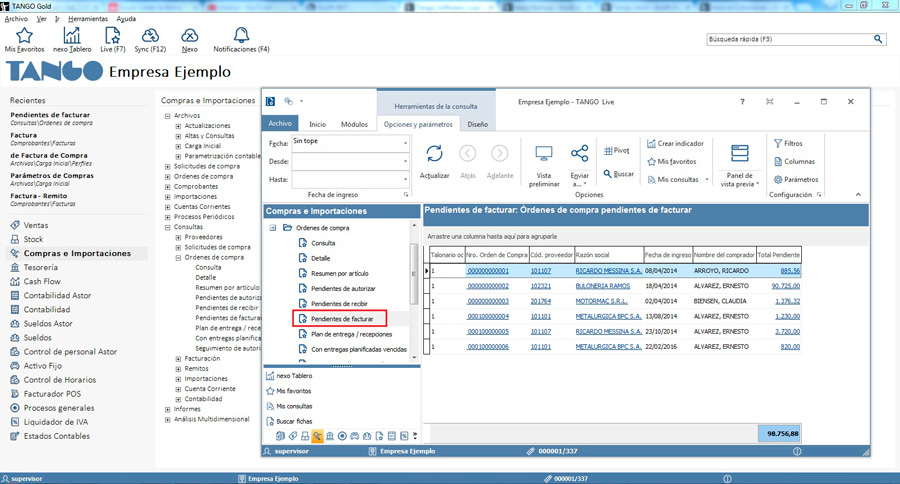Open Mis Favoritos star icon
900x484 pixels.
pyautogui.click(x=24, y=36)
